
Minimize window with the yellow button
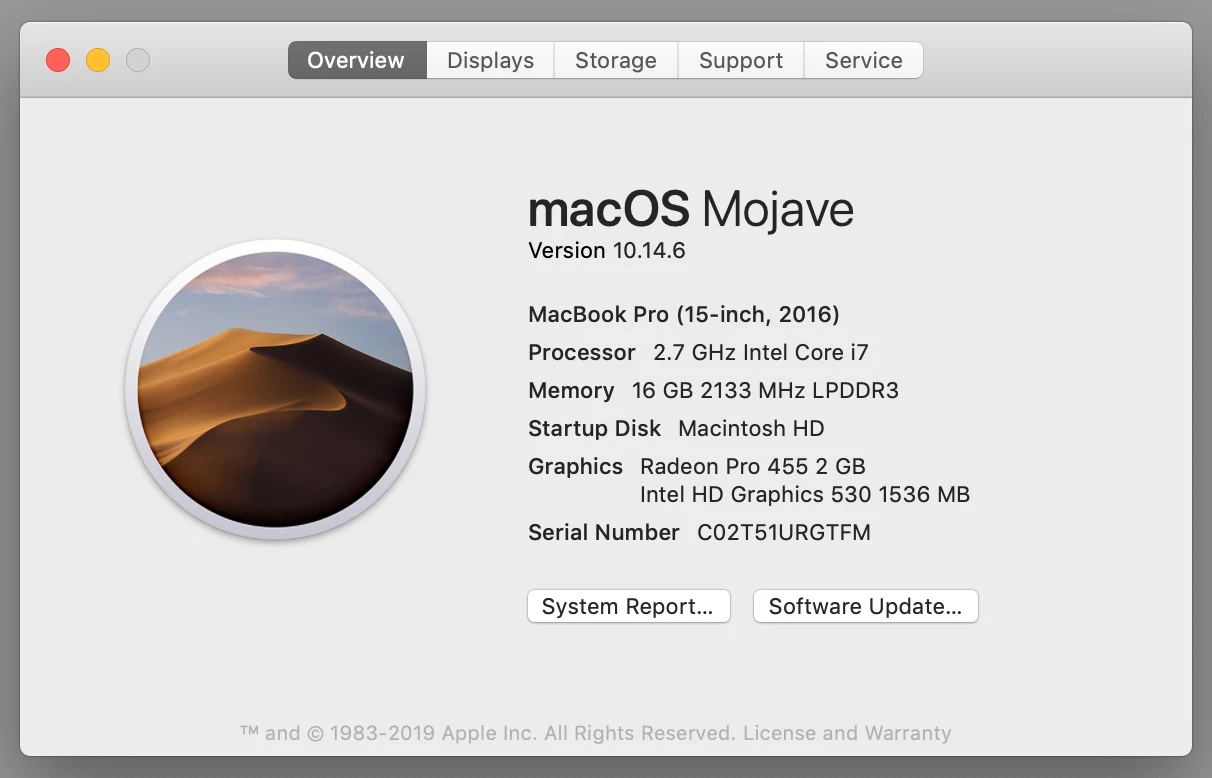click(98, 60)
